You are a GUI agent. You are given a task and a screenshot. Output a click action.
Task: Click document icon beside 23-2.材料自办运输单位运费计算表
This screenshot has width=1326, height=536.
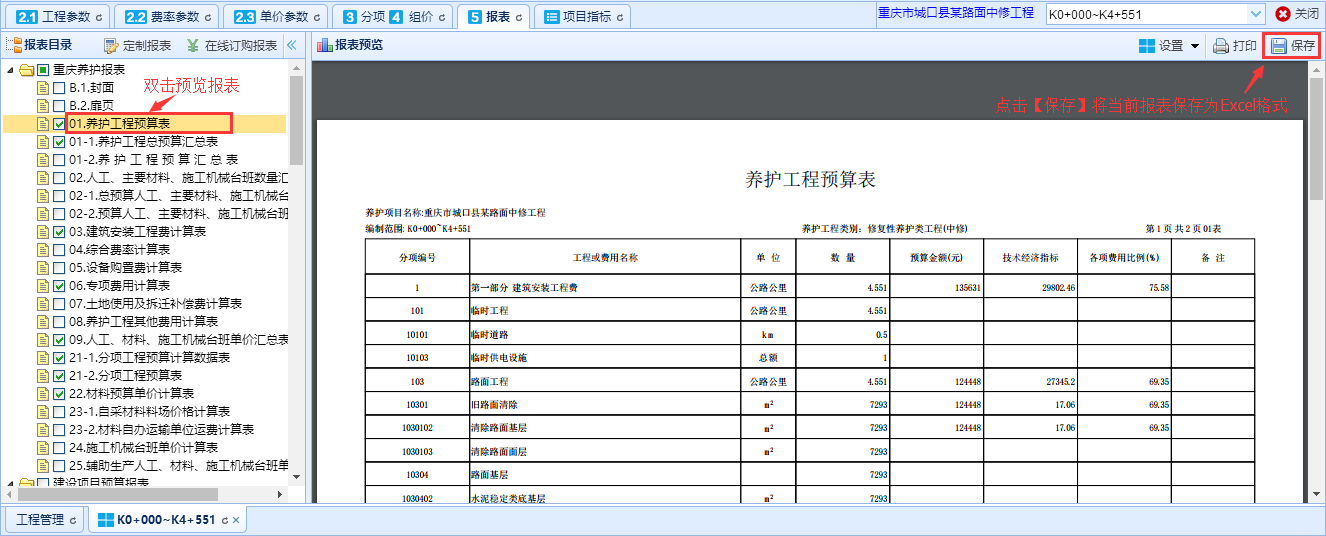[43, 430]
